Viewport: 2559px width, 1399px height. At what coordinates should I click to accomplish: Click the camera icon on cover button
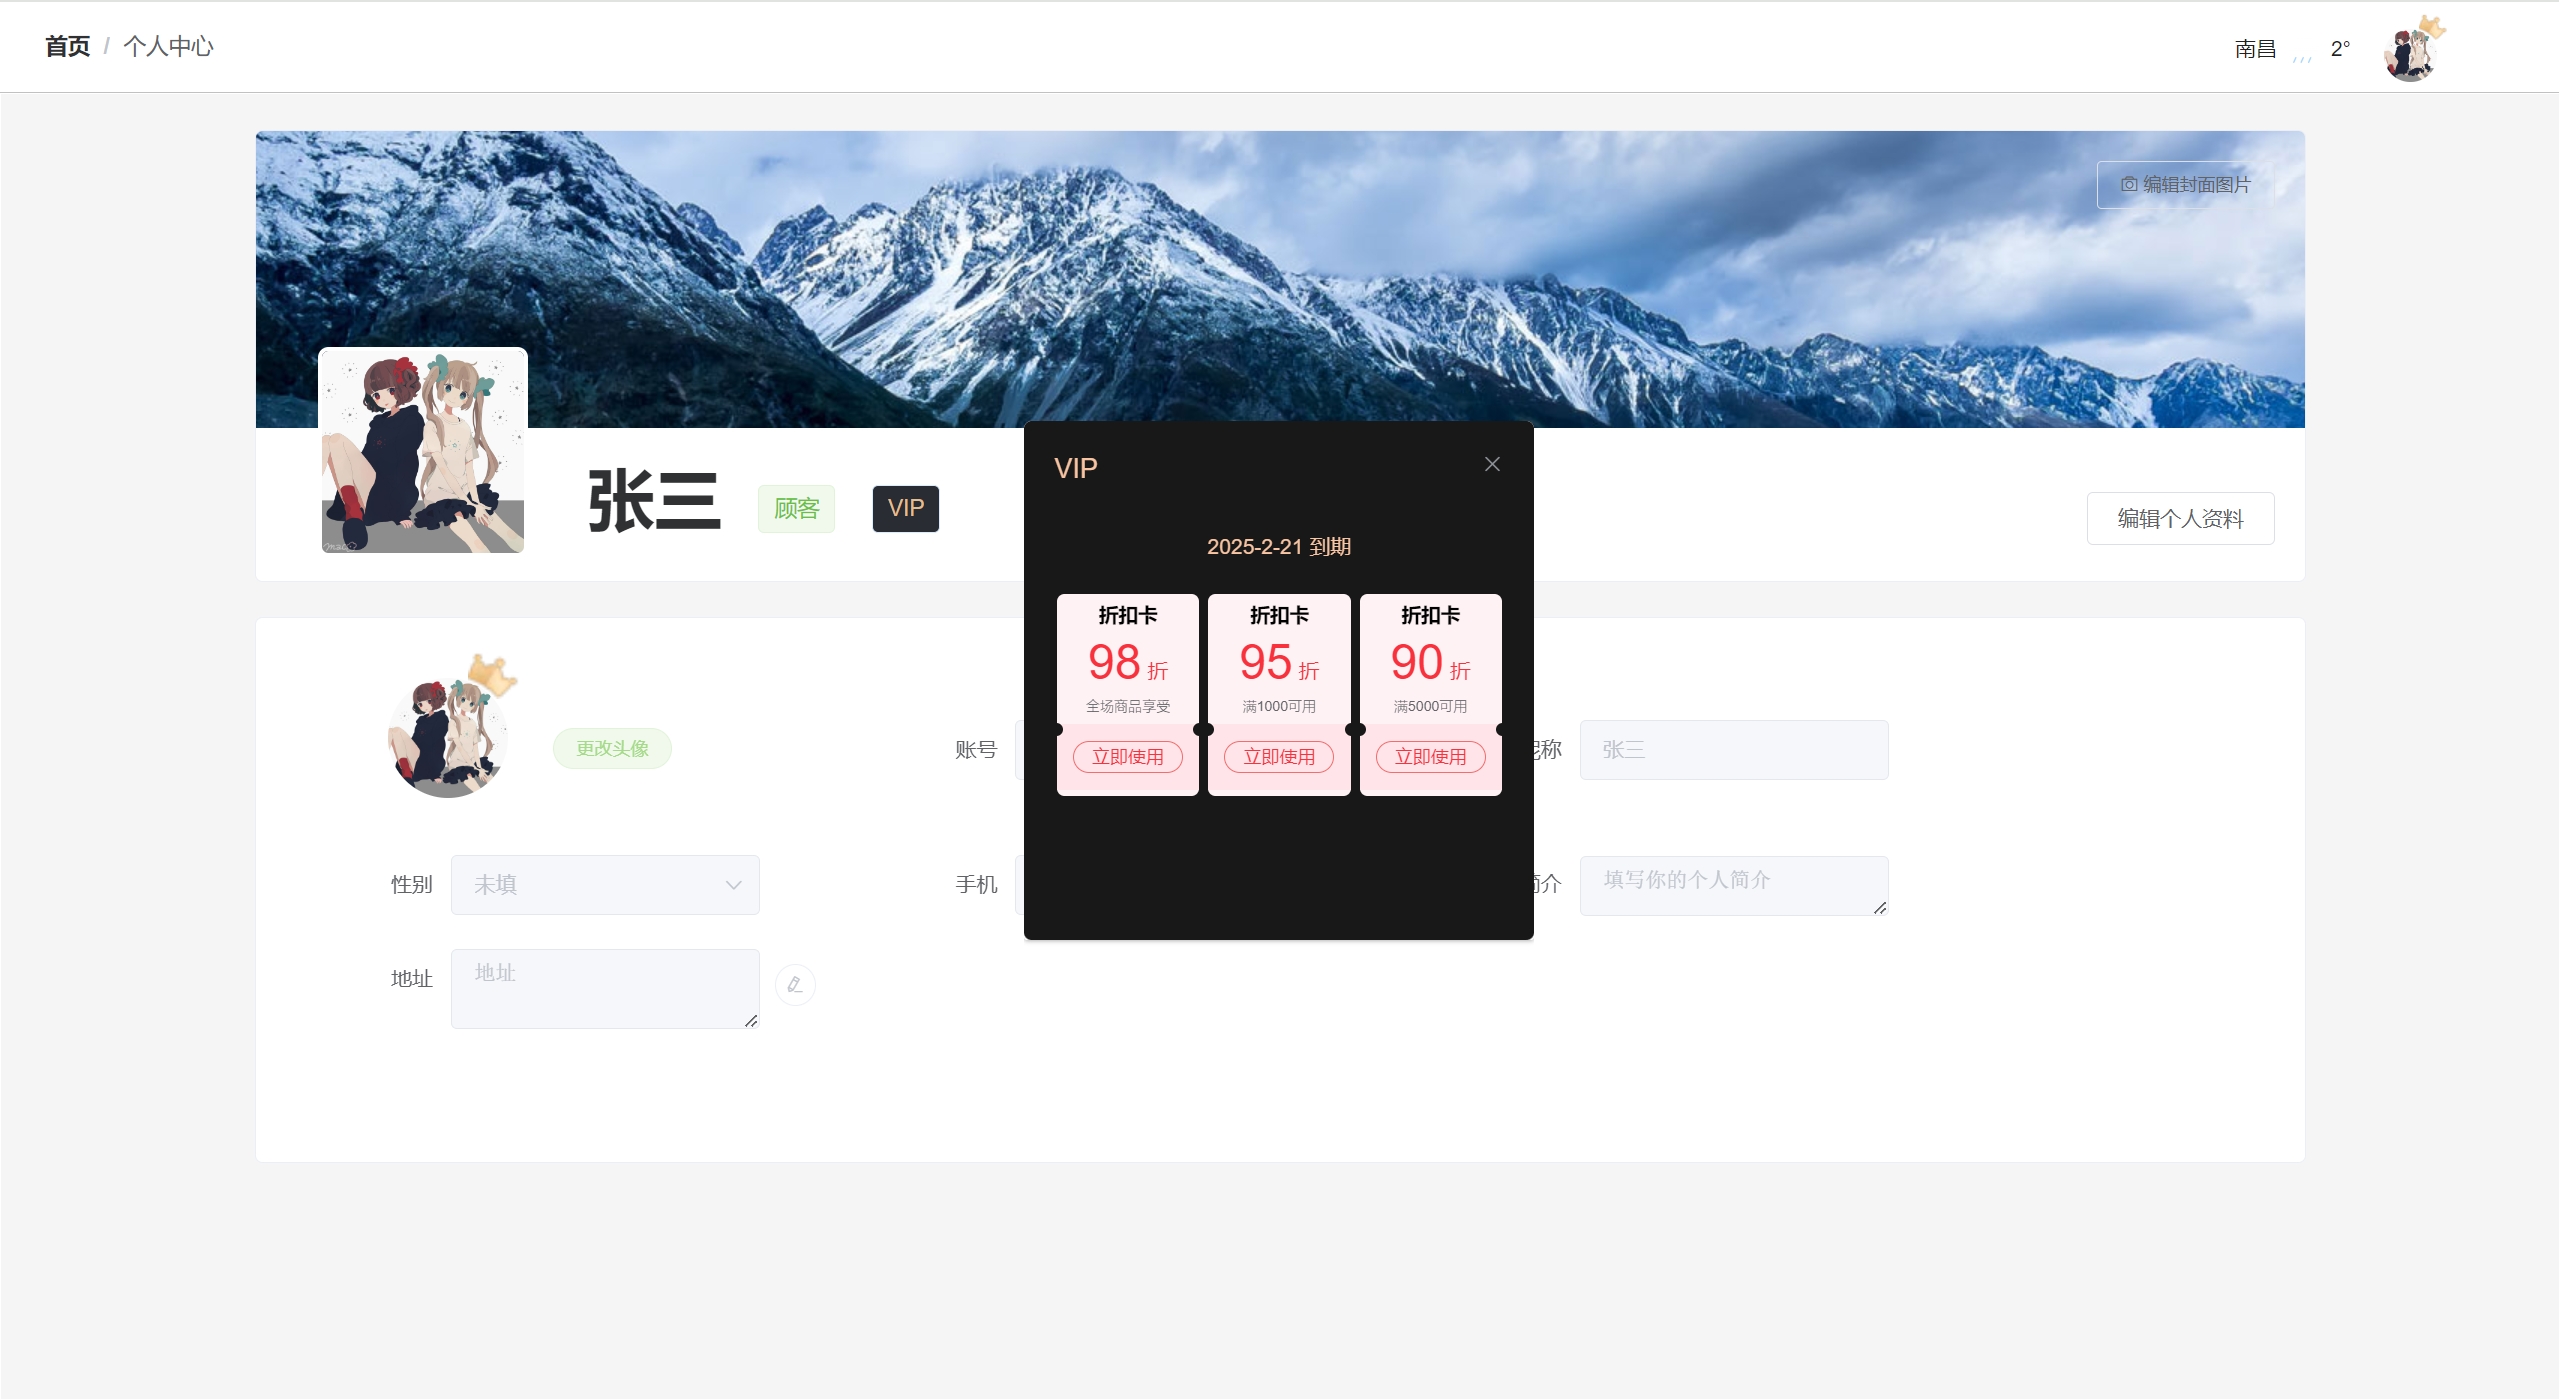(2129, 185)
